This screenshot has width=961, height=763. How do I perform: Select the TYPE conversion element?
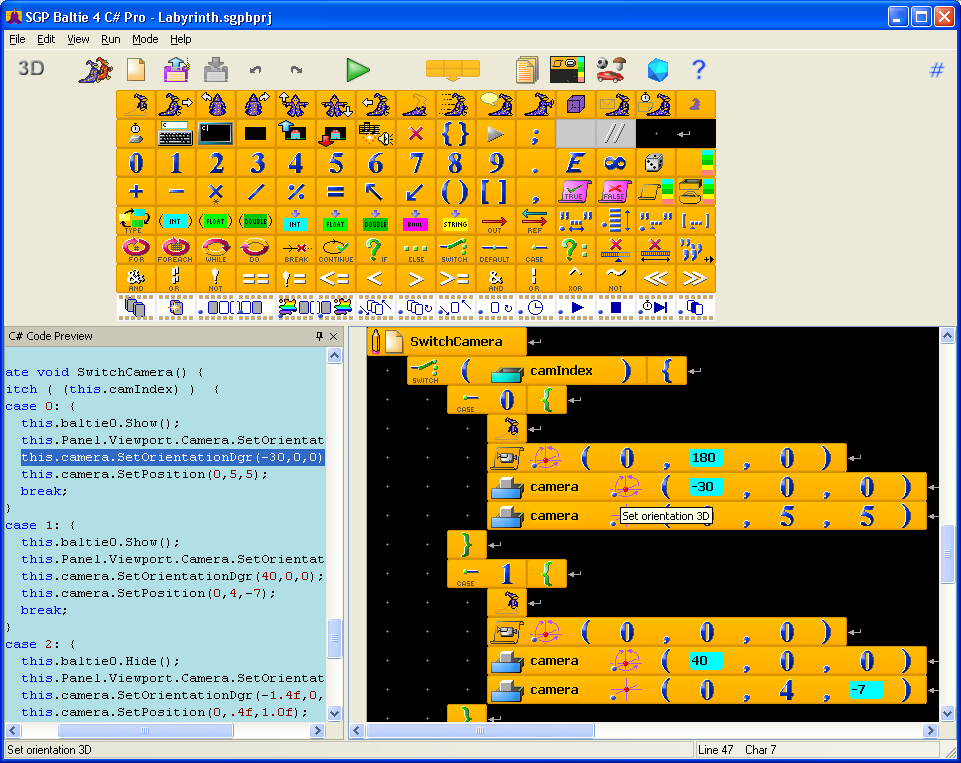point(135,221)
